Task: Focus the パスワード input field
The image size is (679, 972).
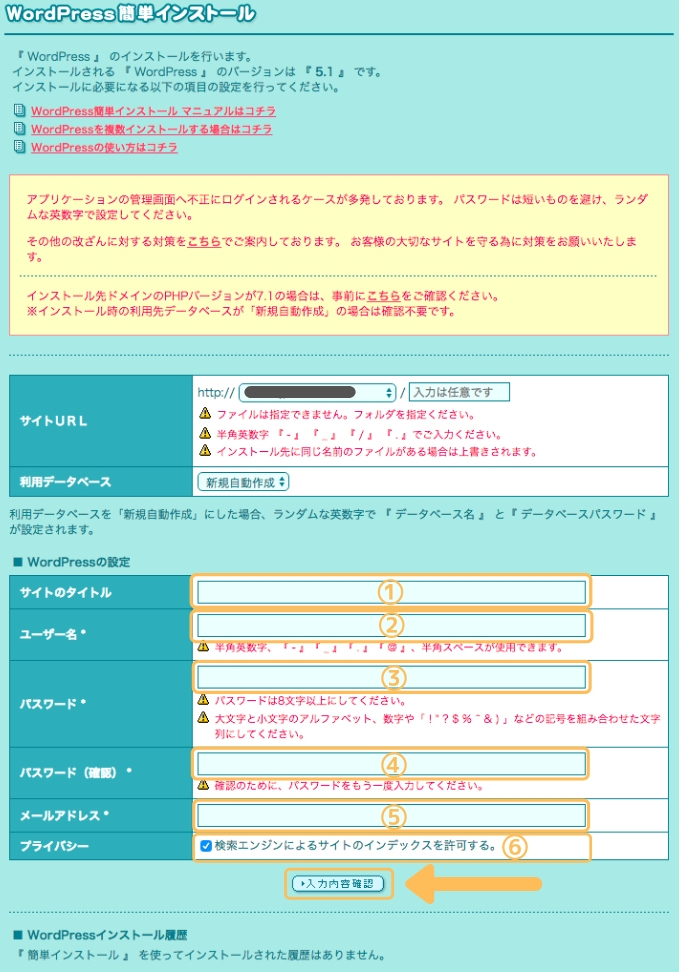Action: click(391, 678)
